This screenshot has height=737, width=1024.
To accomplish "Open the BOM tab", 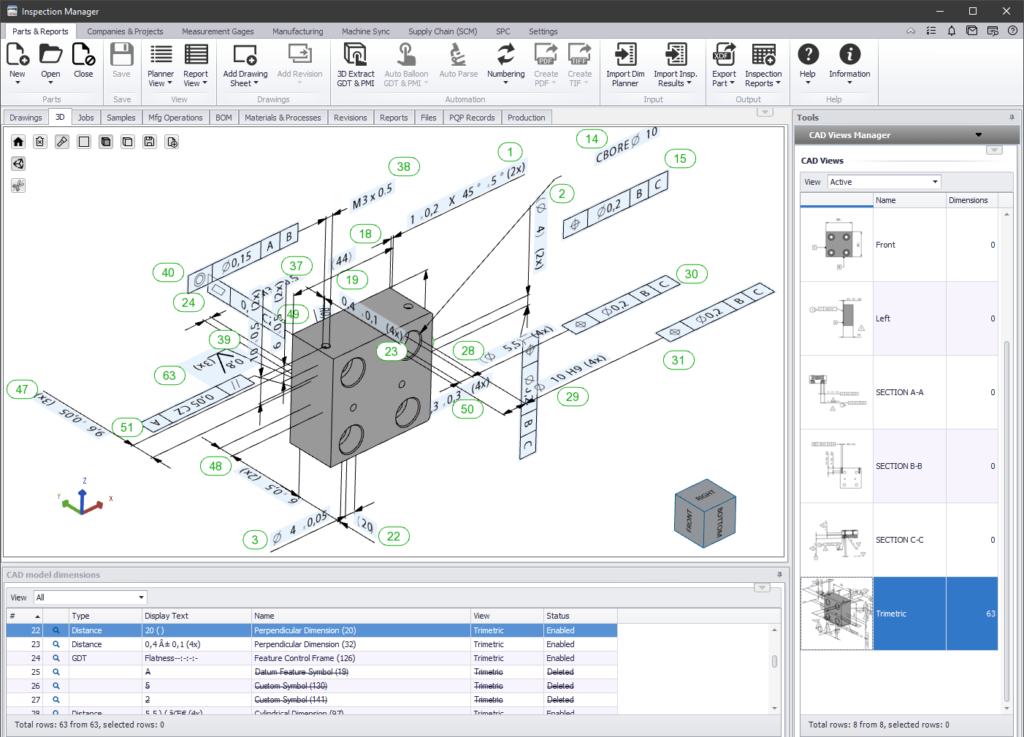I will click(x=223, y=117).
